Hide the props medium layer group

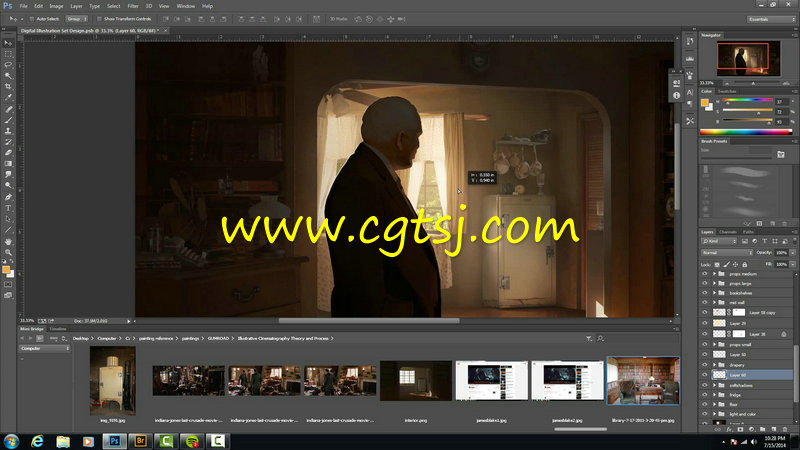click(x=705, y=274)
